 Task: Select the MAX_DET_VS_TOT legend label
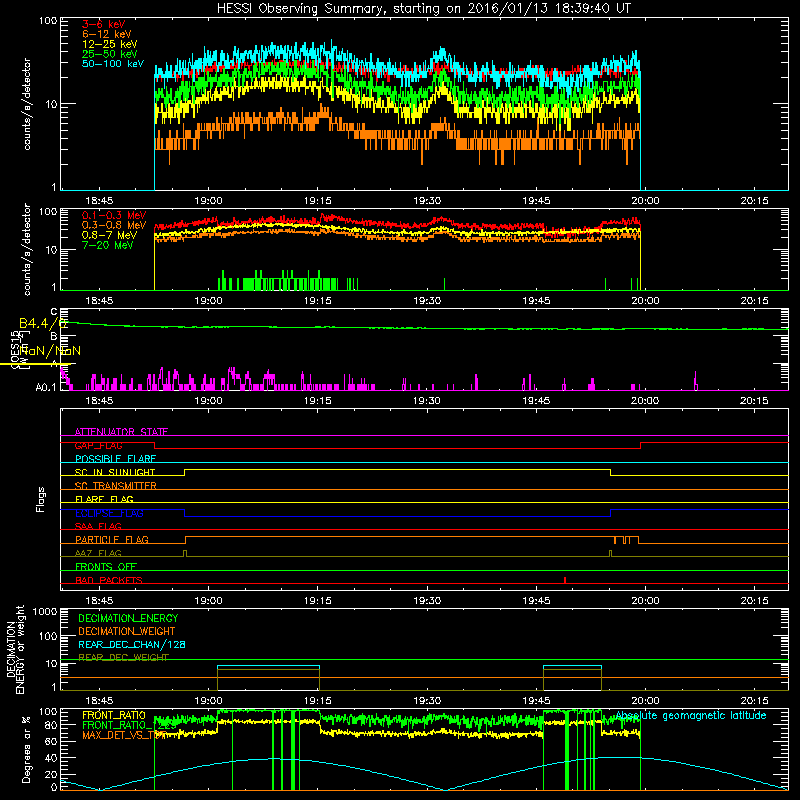point(124,735)
